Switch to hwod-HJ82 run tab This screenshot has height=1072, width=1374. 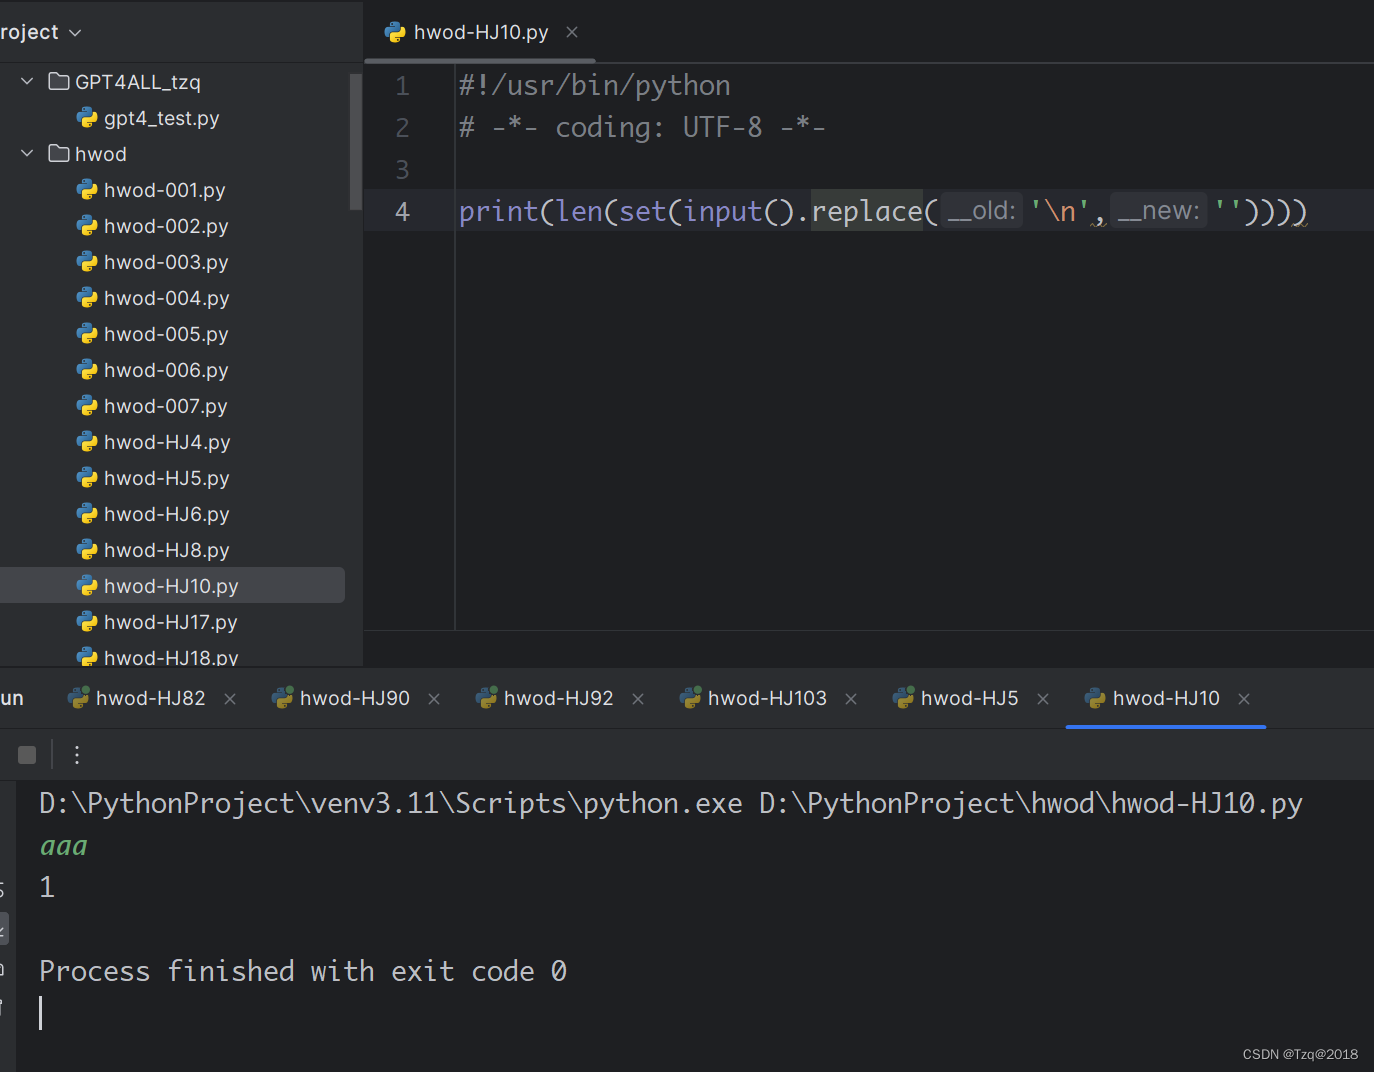point(150,698)
